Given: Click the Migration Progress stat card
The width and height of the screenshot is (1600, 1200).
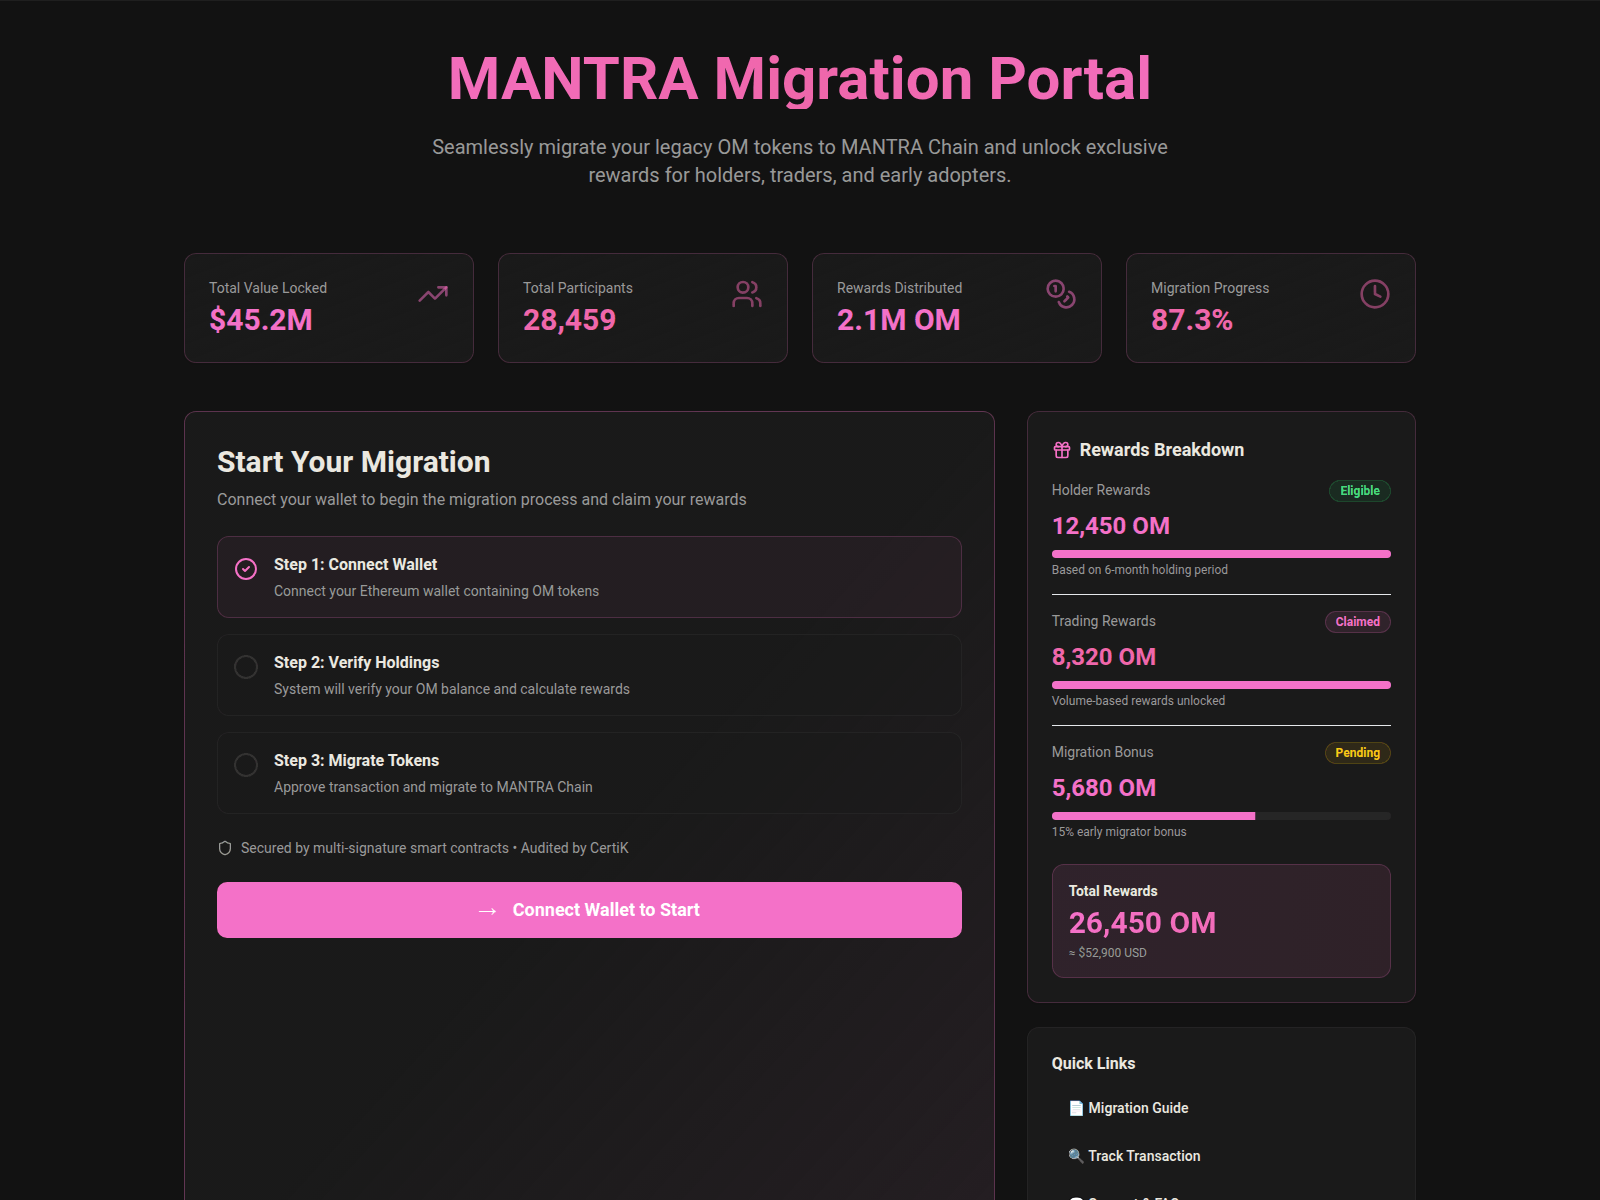Looking at the screenshot, I should [1271, 308].
